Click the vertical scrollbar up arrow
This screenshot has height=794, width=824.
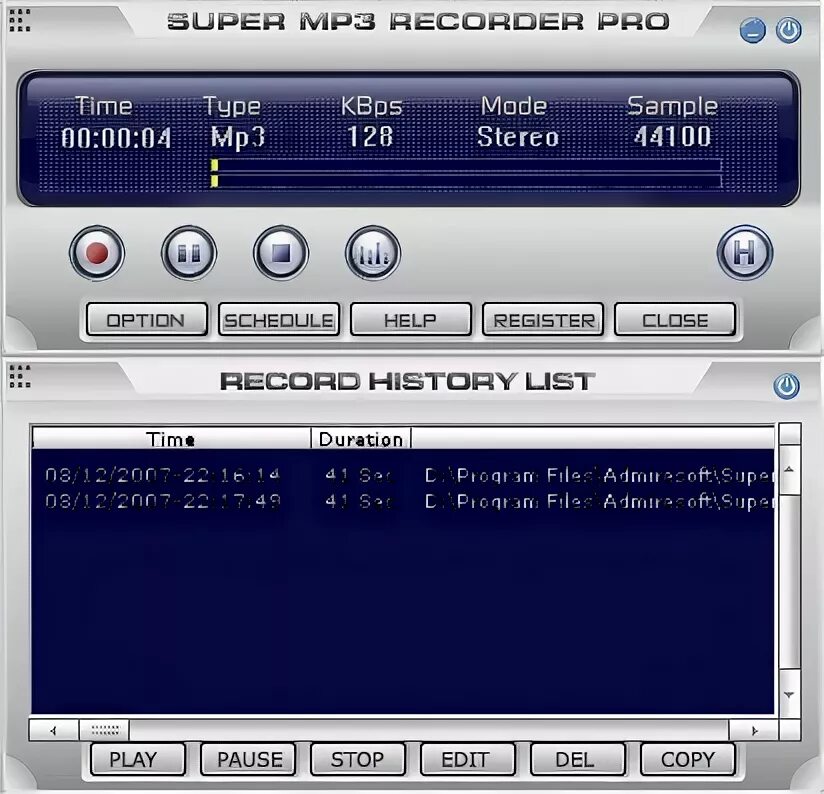[789, 469]
